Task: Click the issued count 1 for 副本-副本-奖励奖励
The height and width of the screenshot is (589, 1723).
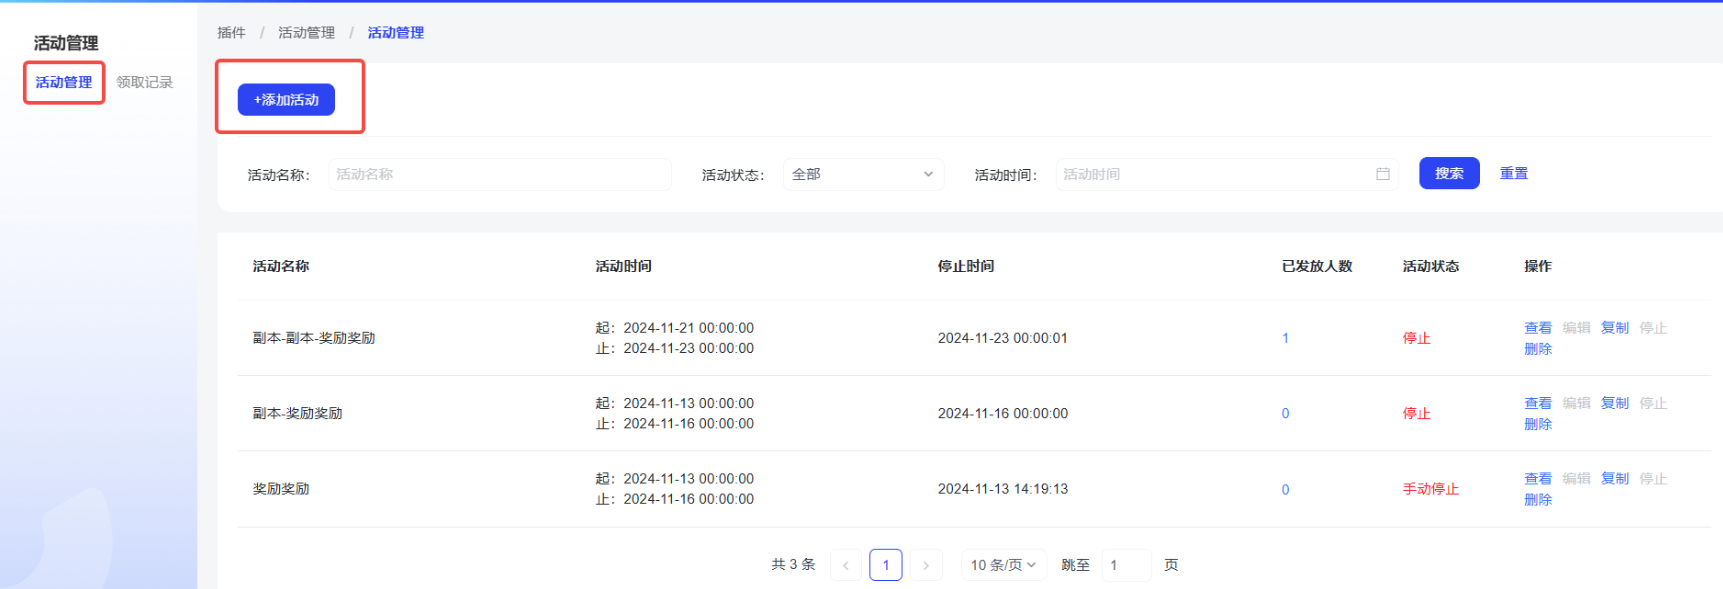Action: pos(1285,338)
